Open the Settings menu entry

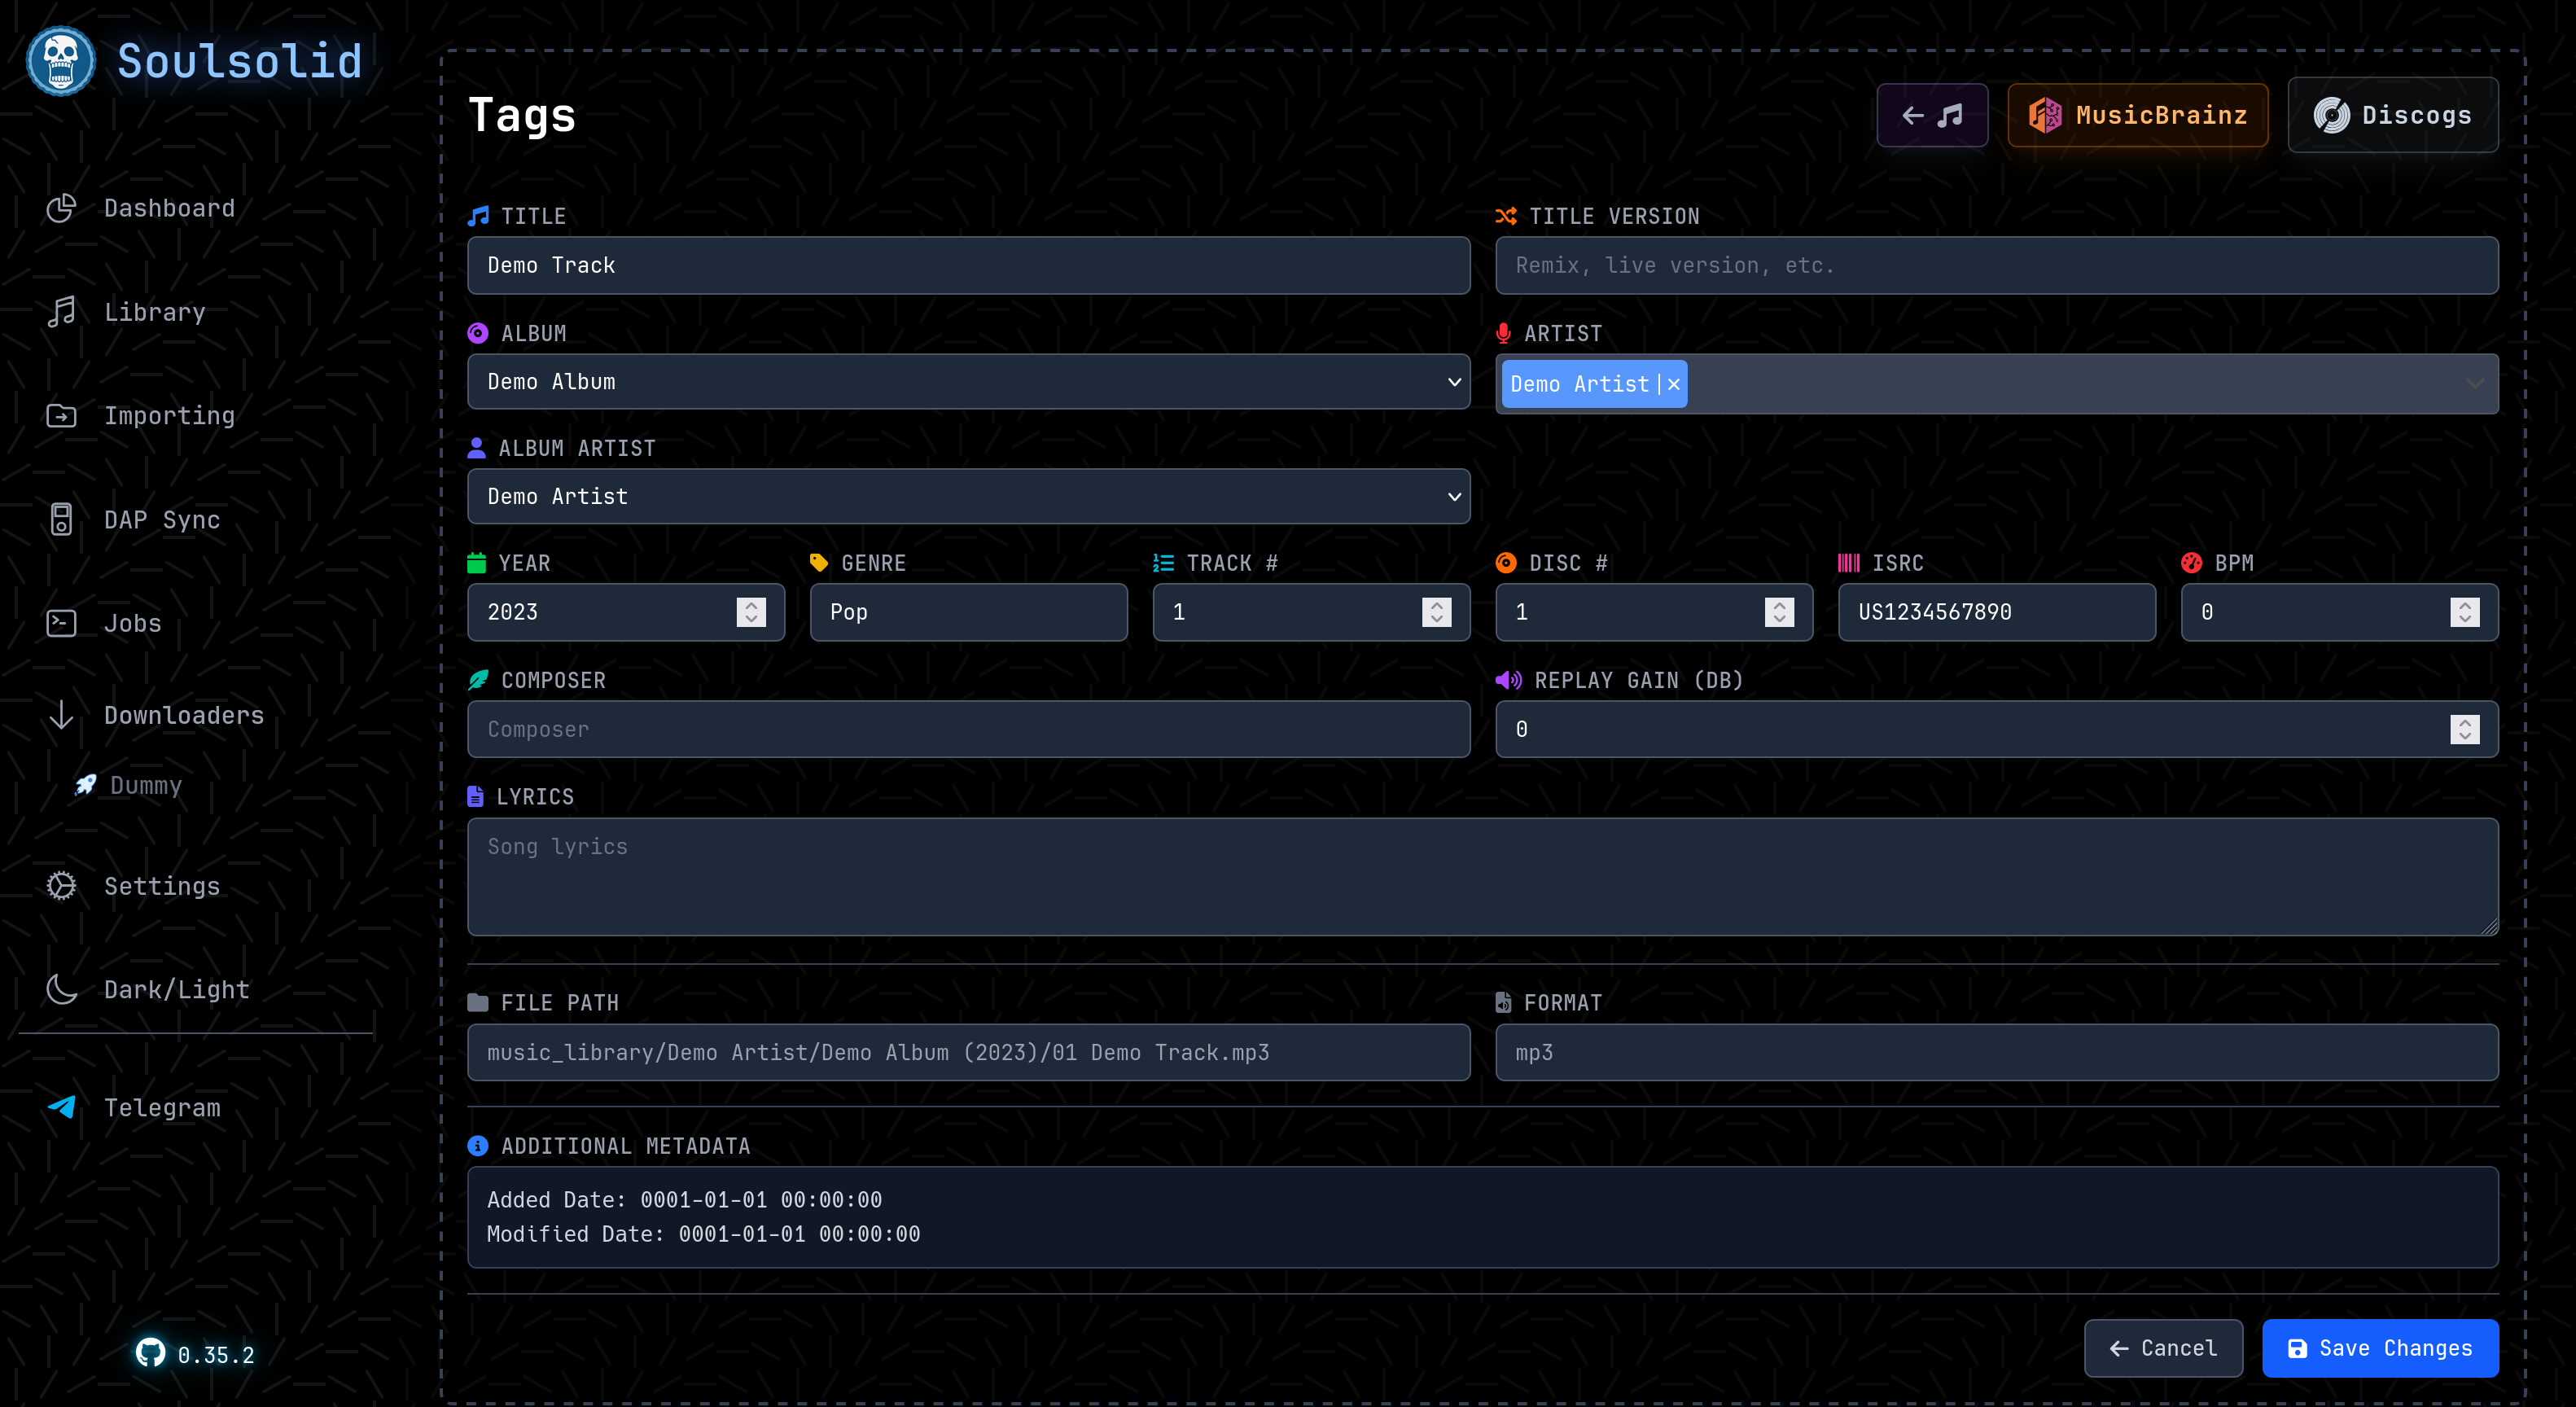[161, 886]
